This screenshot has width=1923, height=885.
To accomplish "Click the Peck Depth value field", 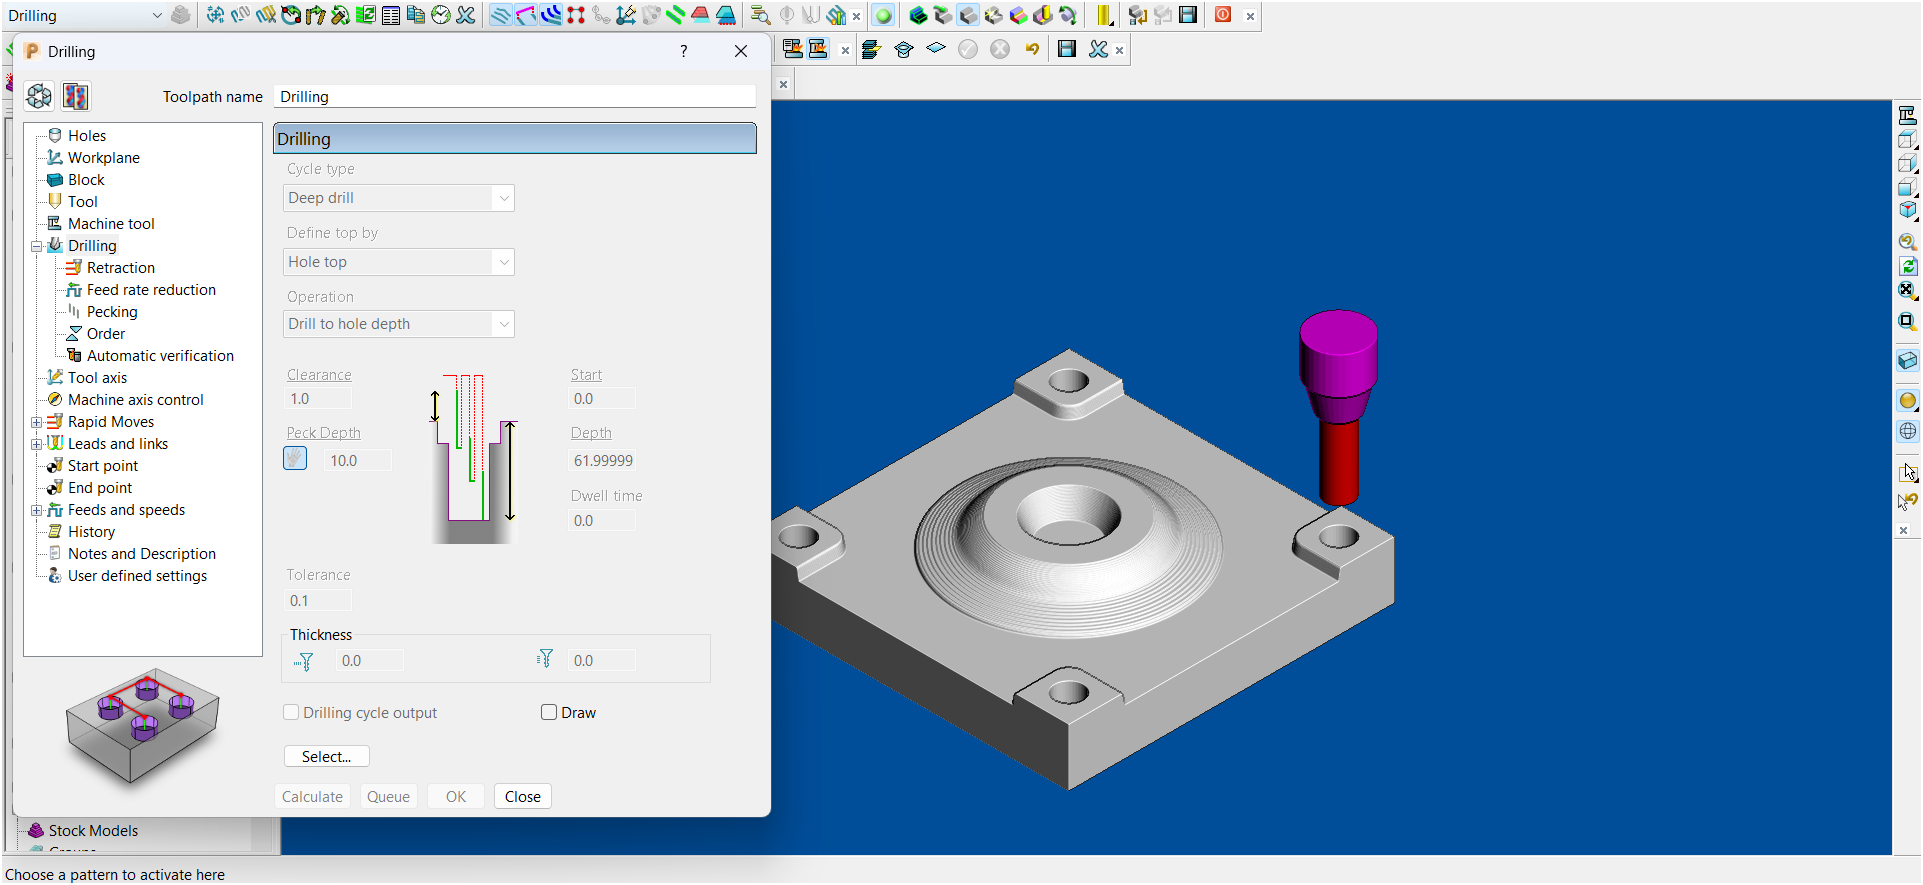I will [x=360, y=460].
